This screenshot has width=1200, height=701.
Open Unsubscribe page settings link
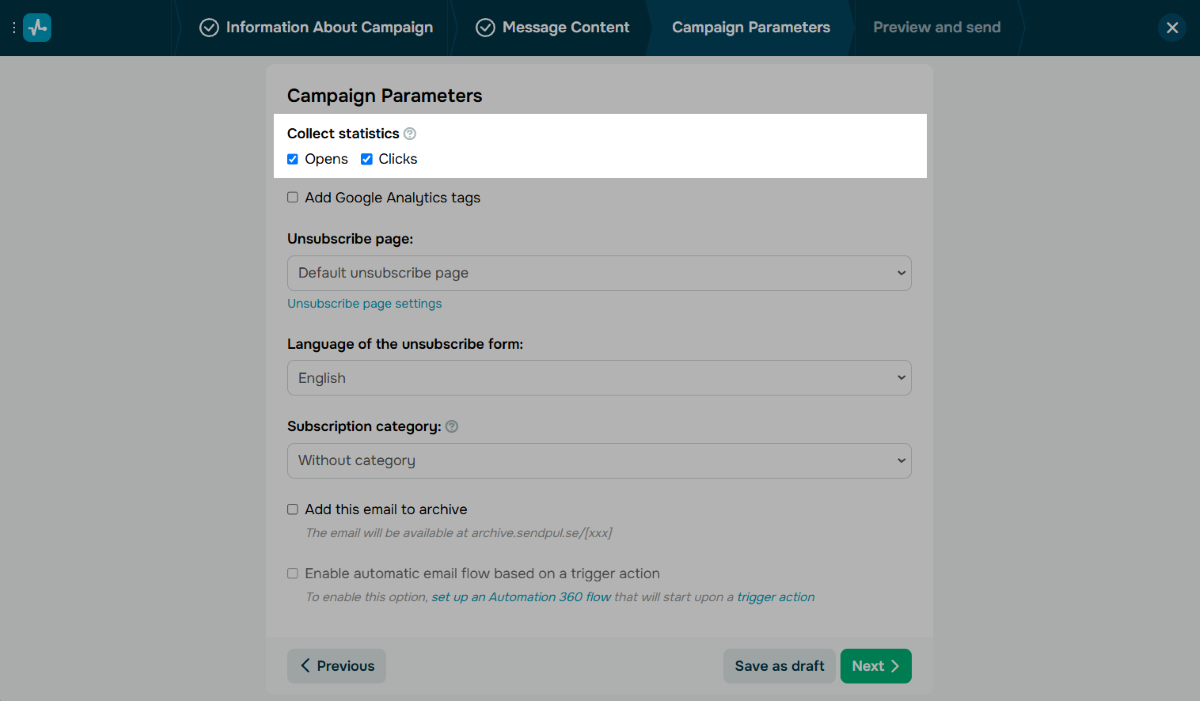364,304
